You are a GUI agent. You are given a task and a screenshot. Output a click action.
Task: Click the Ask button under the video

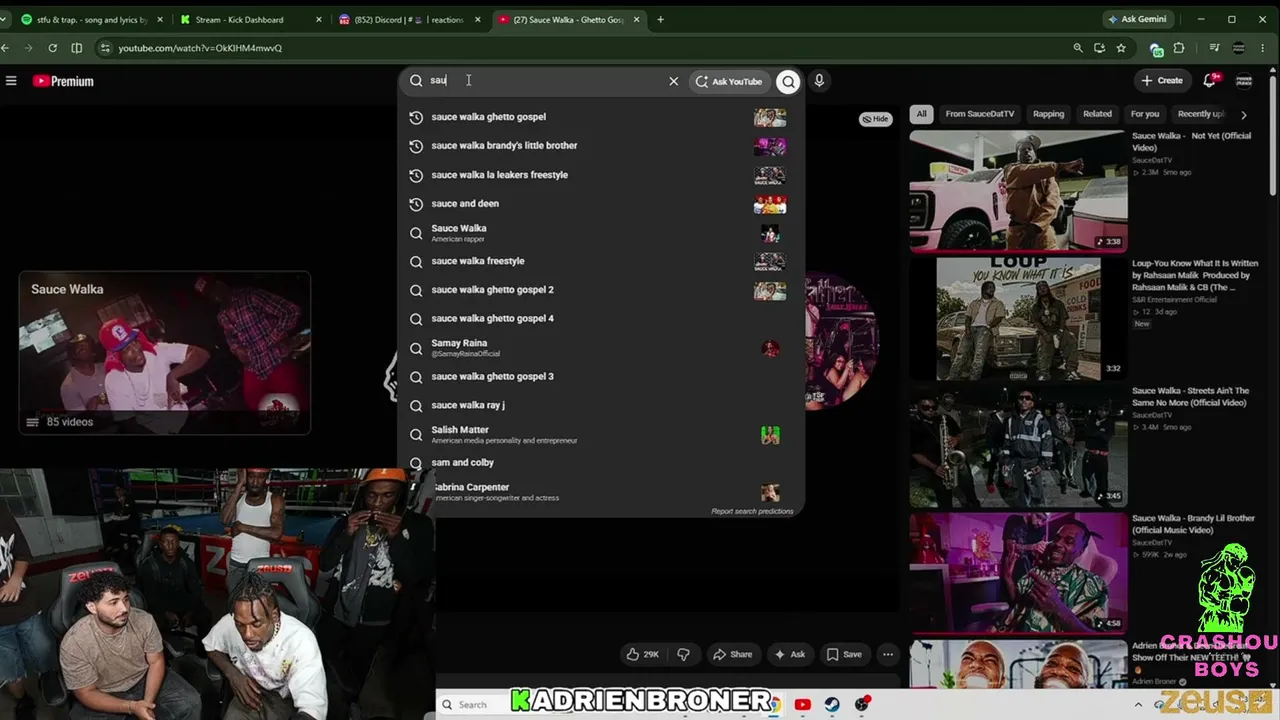point(788,655)
